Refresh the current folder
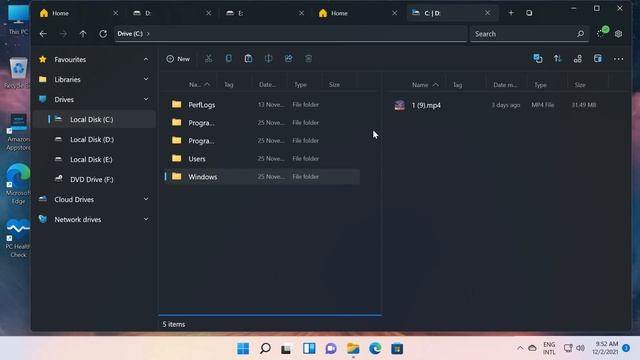 point(103,34)
